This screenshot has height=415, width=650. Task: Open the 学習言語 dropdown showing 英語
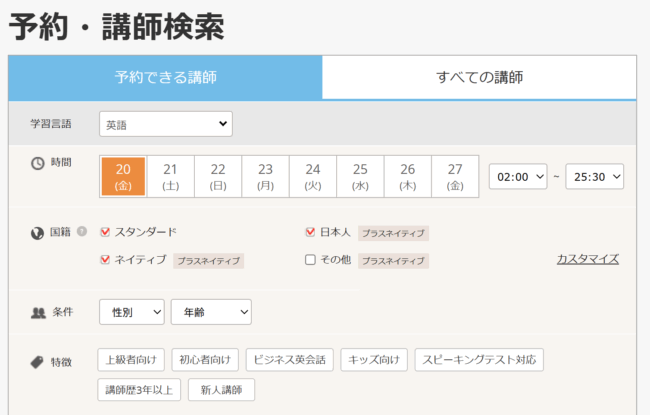pyautogui.click(x=166, y=125)
